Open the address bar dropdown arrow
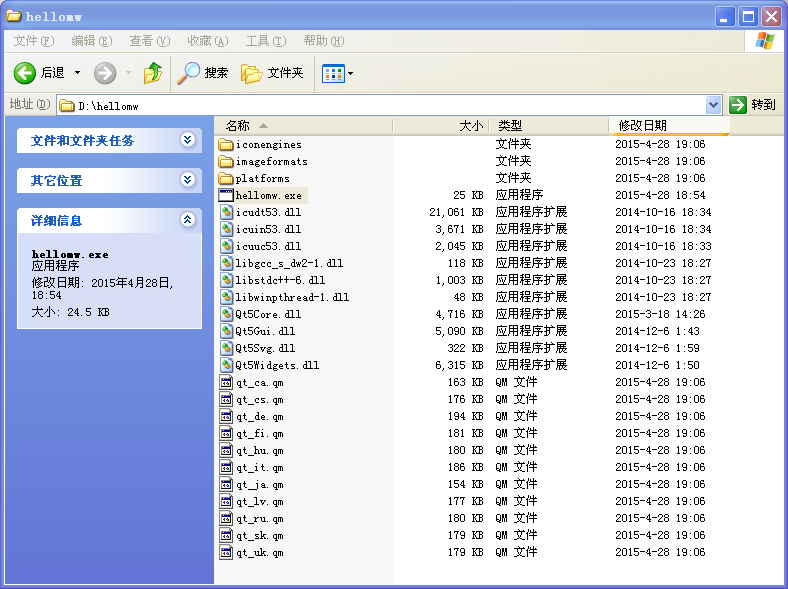Image resolution: width=788 pixels, height=589 pixels. 713,105
